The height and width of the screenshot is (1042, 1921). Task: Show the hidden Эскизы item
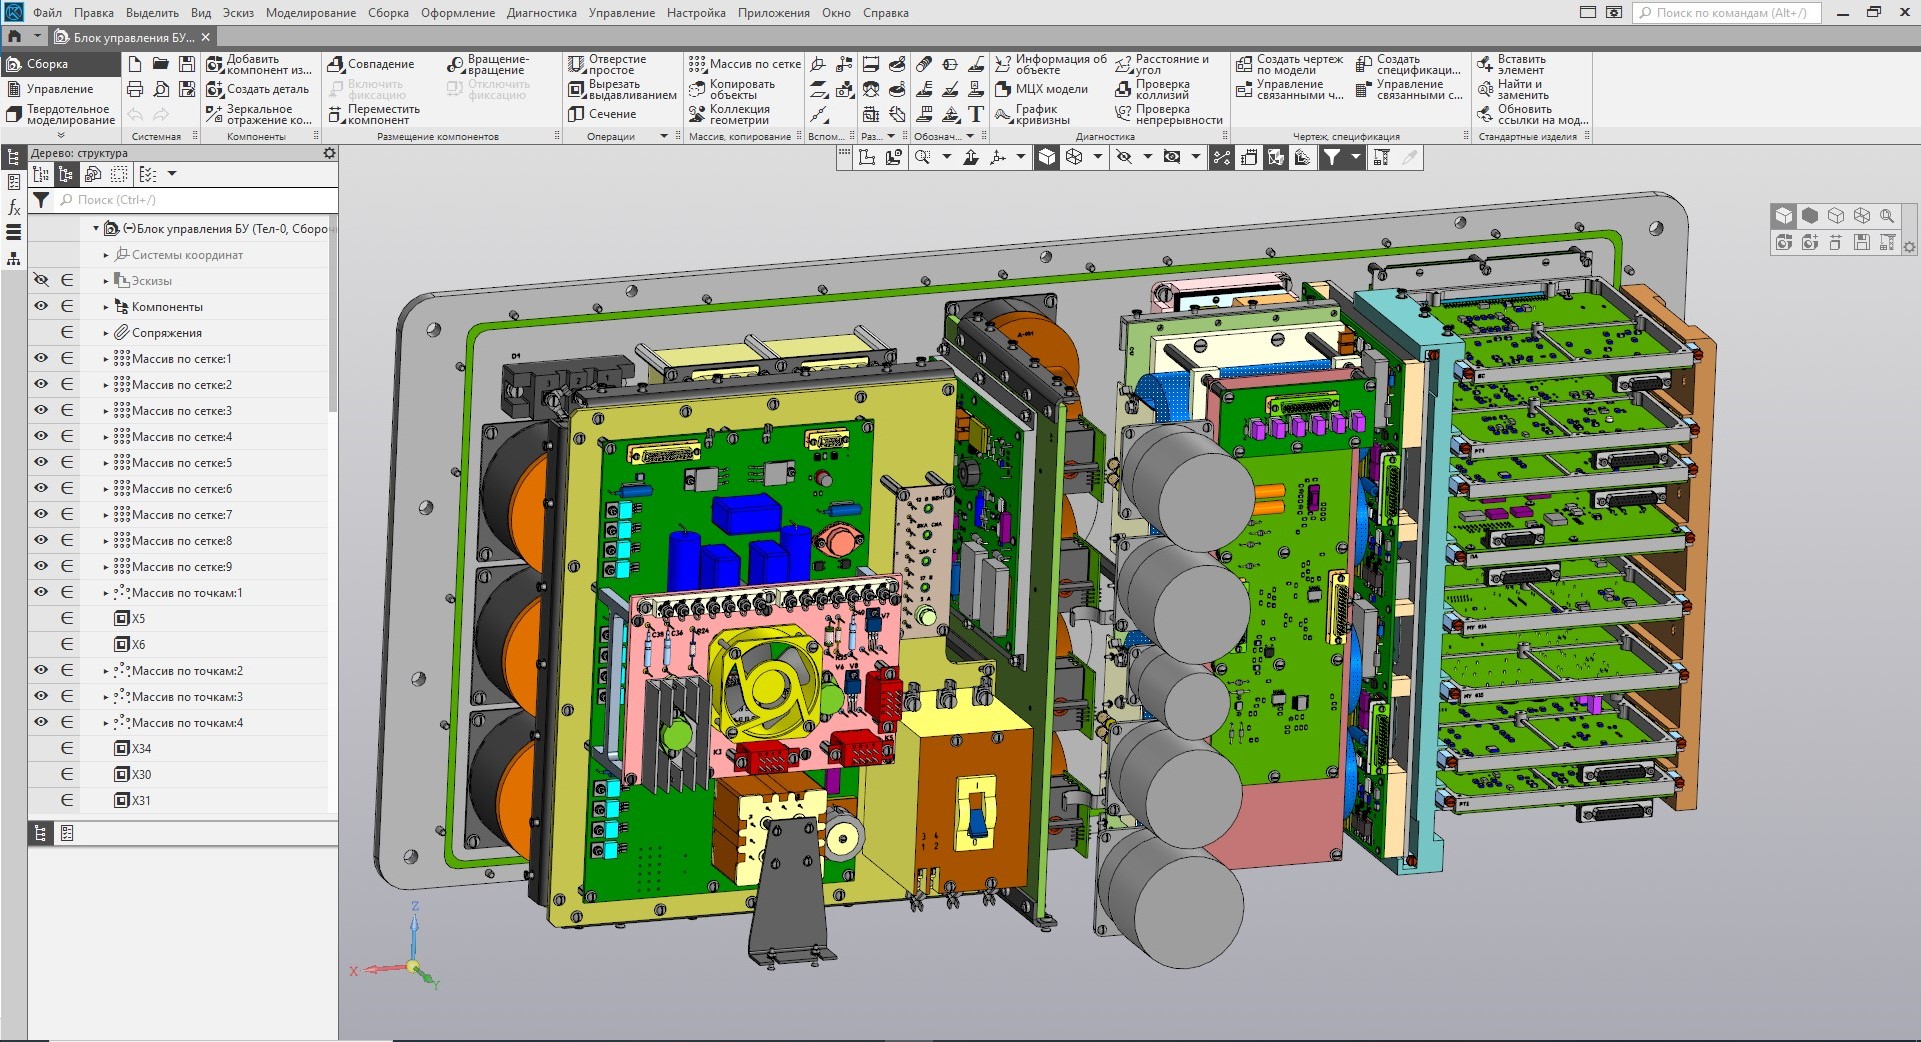[x=41, y=281]
